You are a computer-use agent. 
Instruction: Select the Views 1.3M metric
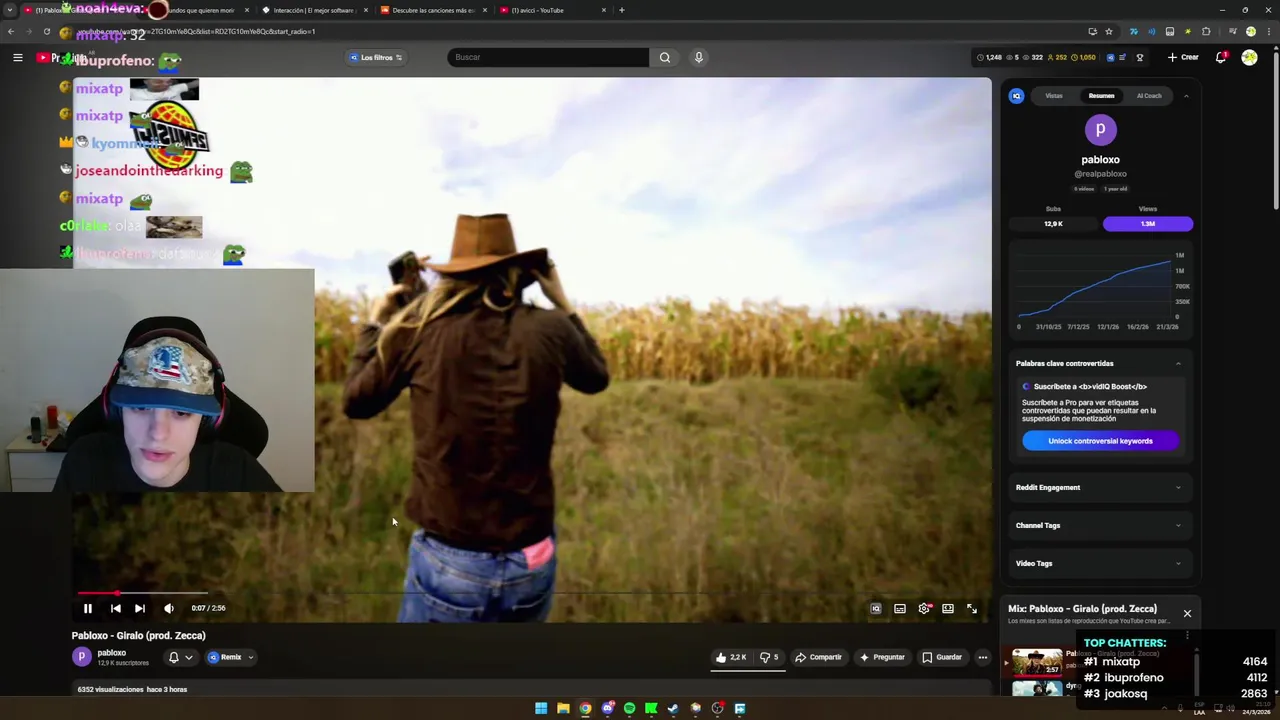pyautogui.click(x=1148, y=224)
